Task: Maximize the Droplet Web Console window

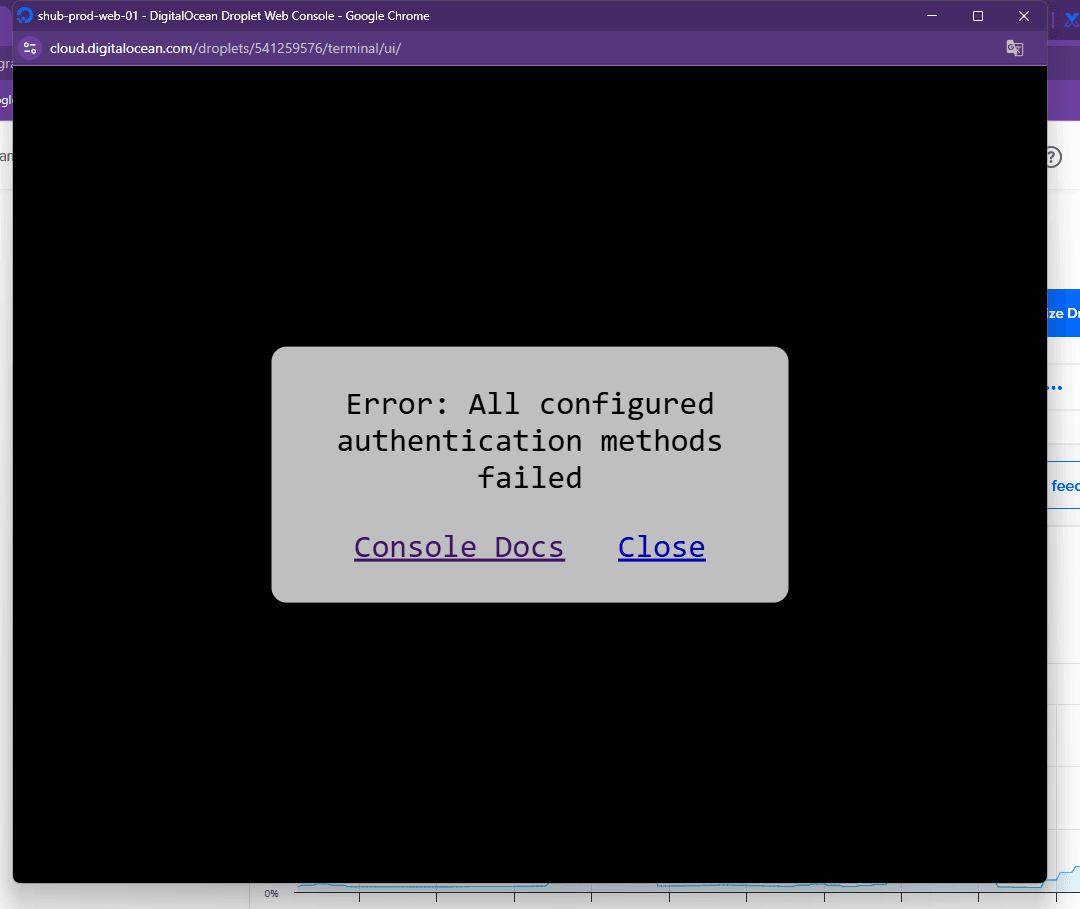Action: [978, 16]
